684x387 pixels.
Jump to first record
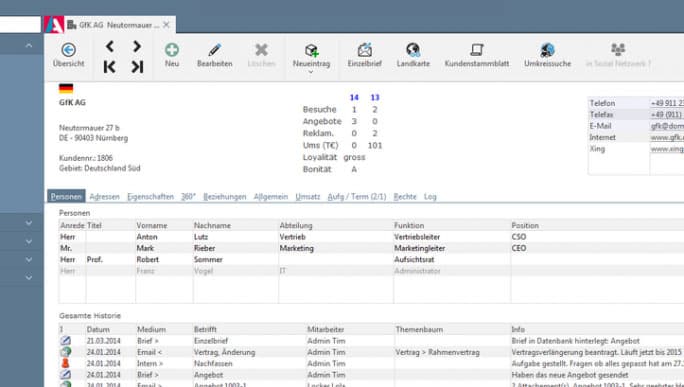coord(109,67)
